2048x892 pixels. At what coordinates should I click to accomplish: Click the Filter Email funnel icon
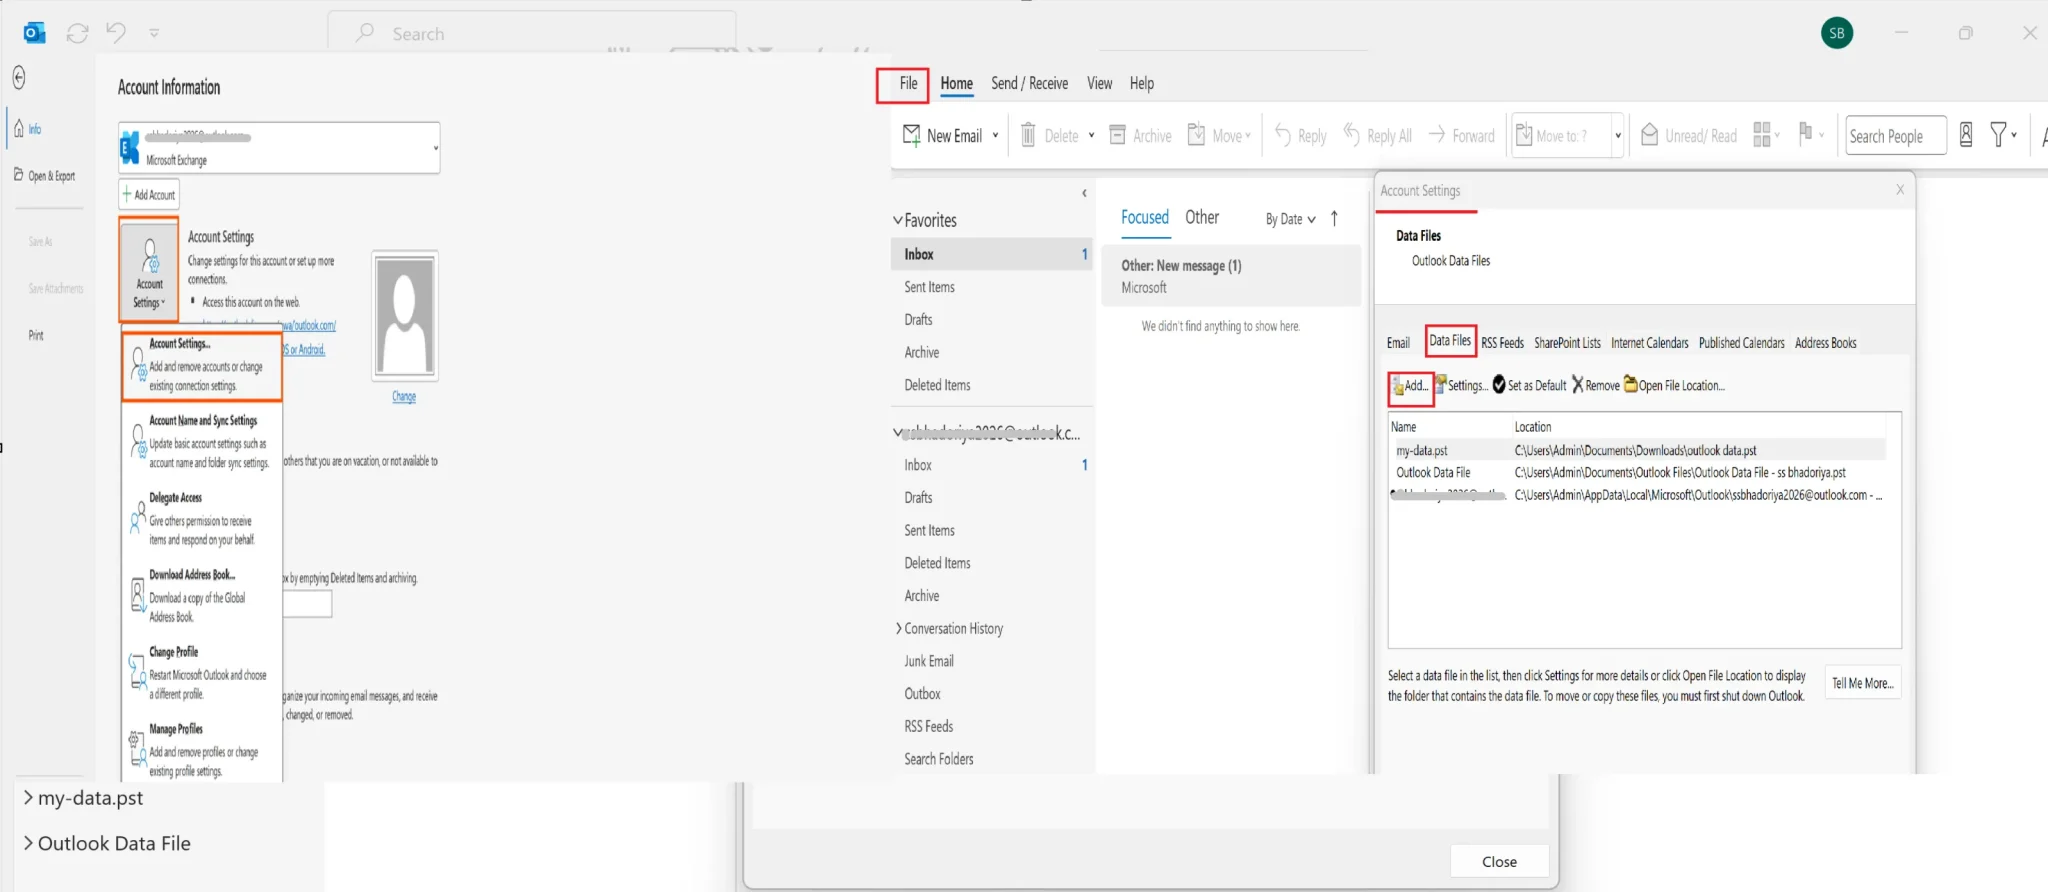coord(1998,134)
